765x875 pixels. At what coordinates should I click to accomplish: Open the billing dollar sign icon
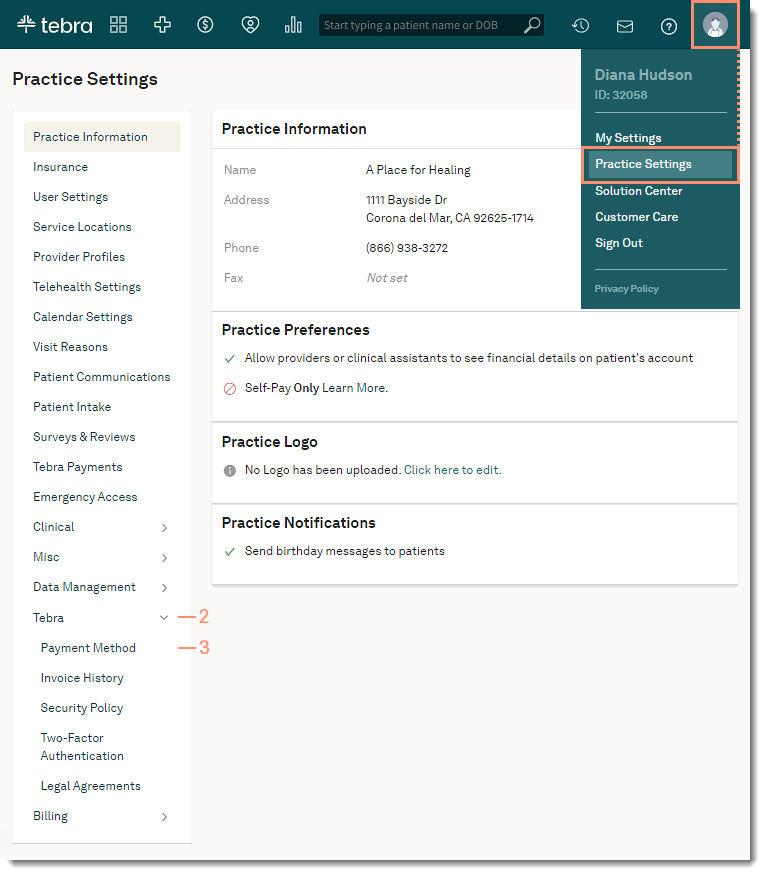(205, 25)
